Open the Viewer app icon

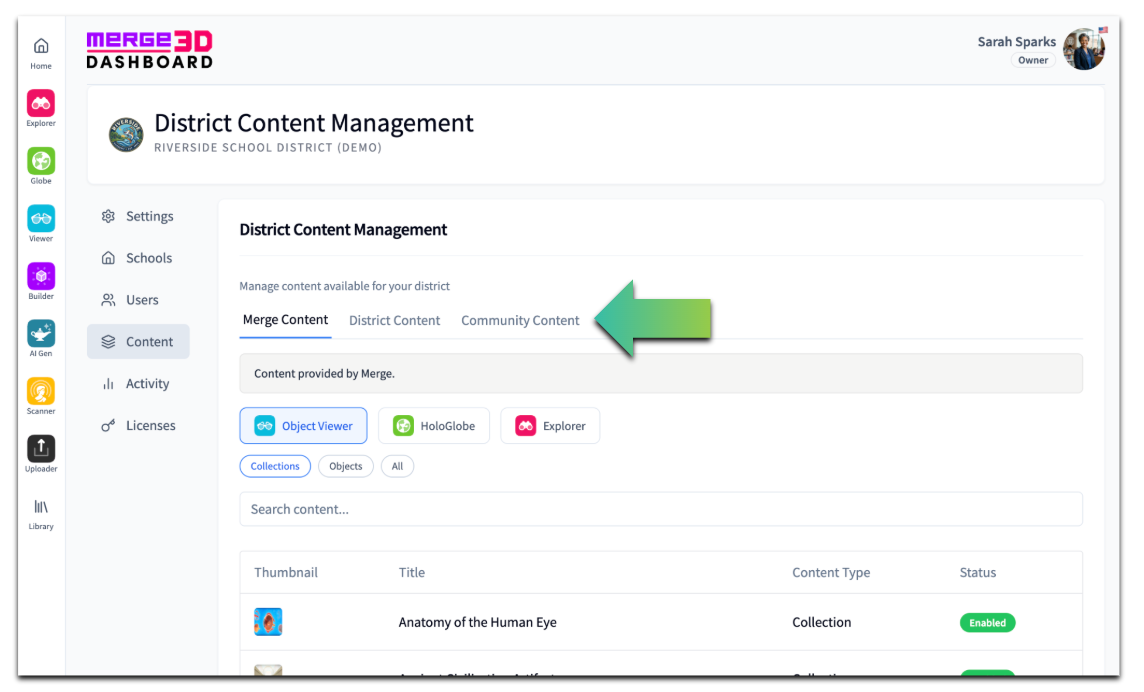(41, 219)
